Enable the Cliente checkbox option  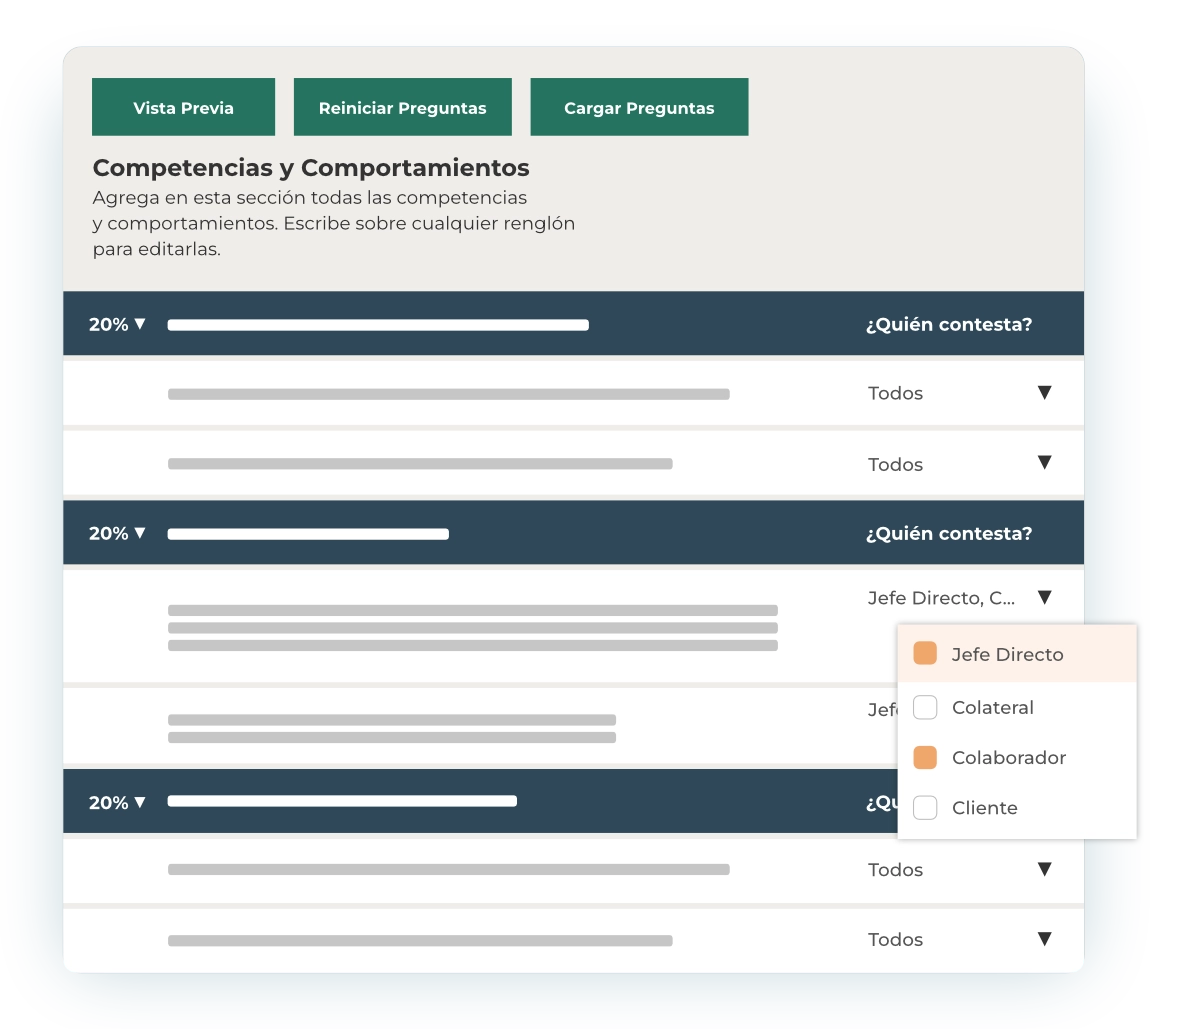click(925, 808)
